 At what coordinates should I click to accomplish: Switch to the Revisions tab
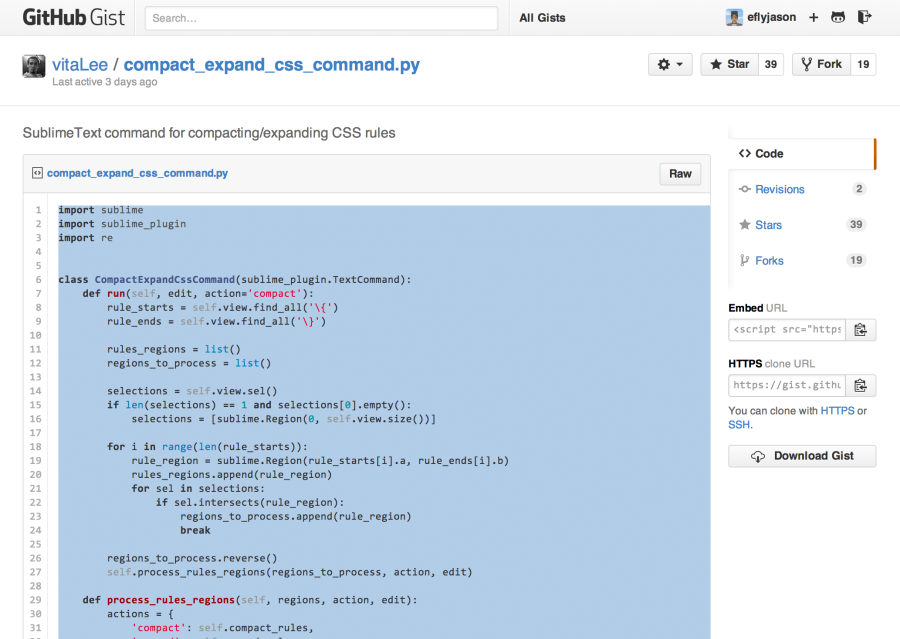tap(779, 189)
